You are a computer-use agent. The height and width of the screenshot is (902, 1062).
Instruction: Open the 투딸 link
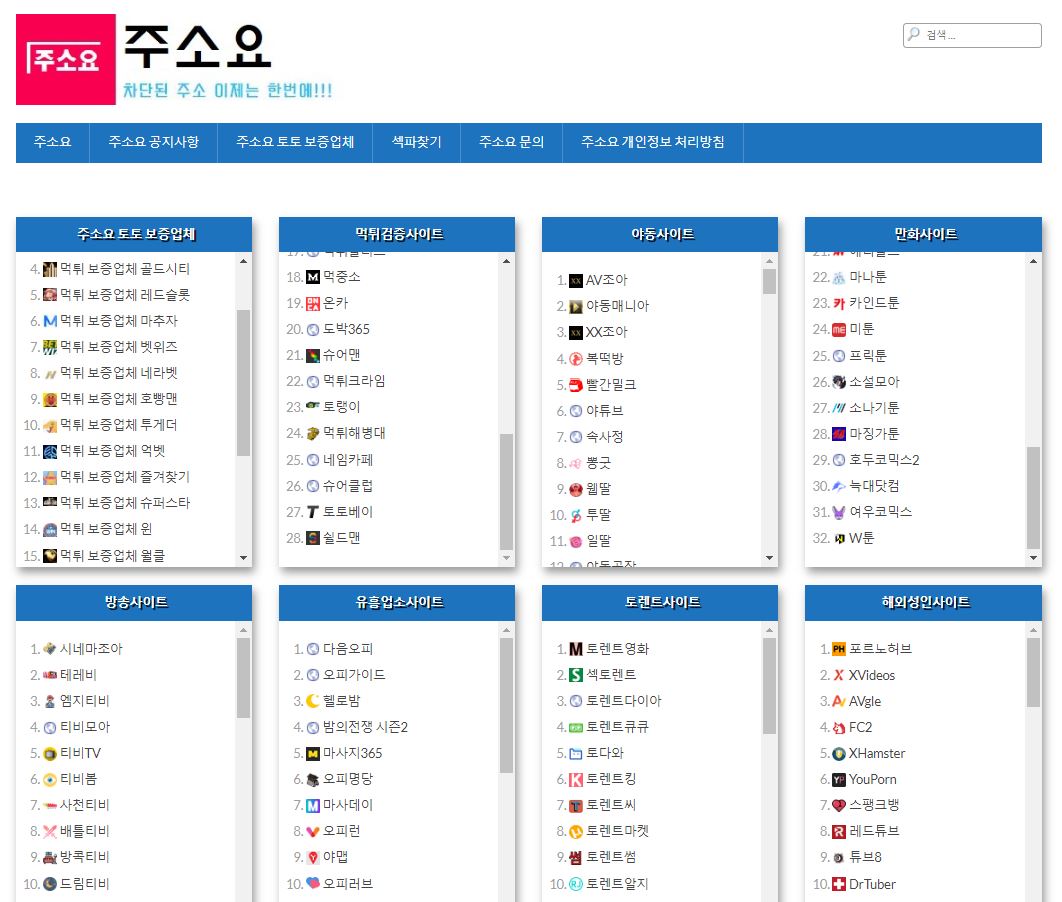(x=598, y=515)
